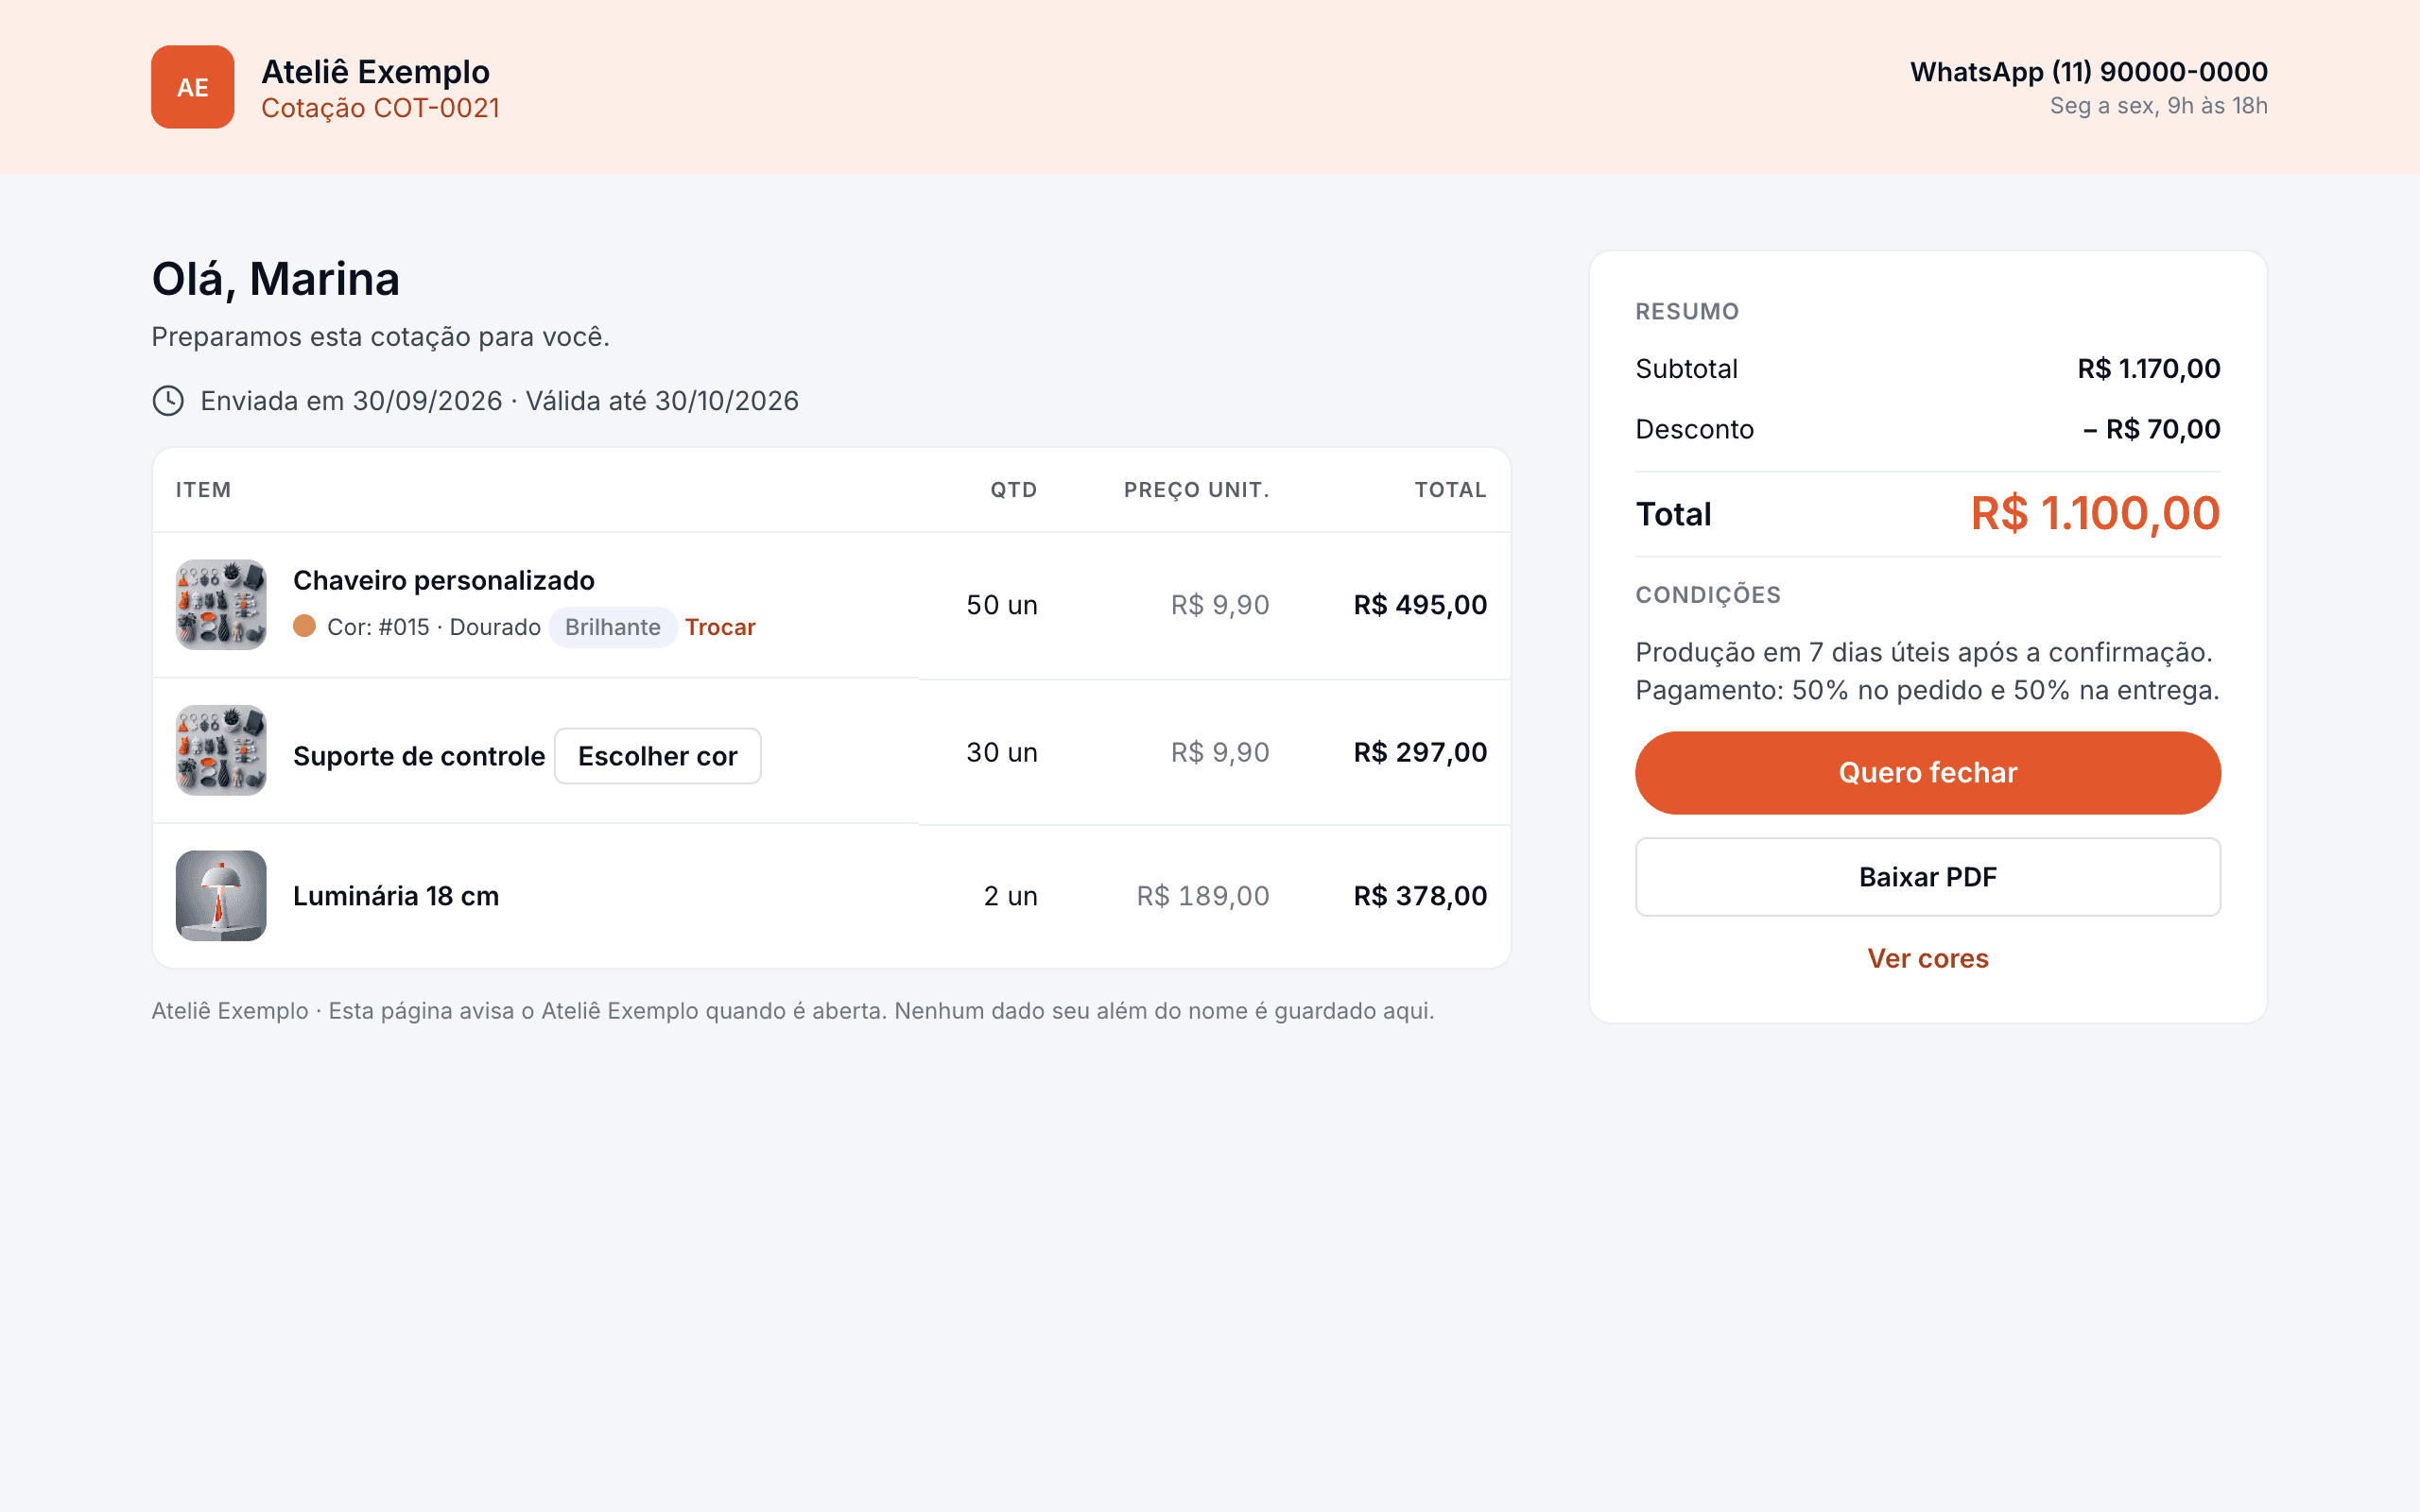Click the R$ 297,00 row total
This screenshot has height=1512, width=2420.
coord(1420,752)
